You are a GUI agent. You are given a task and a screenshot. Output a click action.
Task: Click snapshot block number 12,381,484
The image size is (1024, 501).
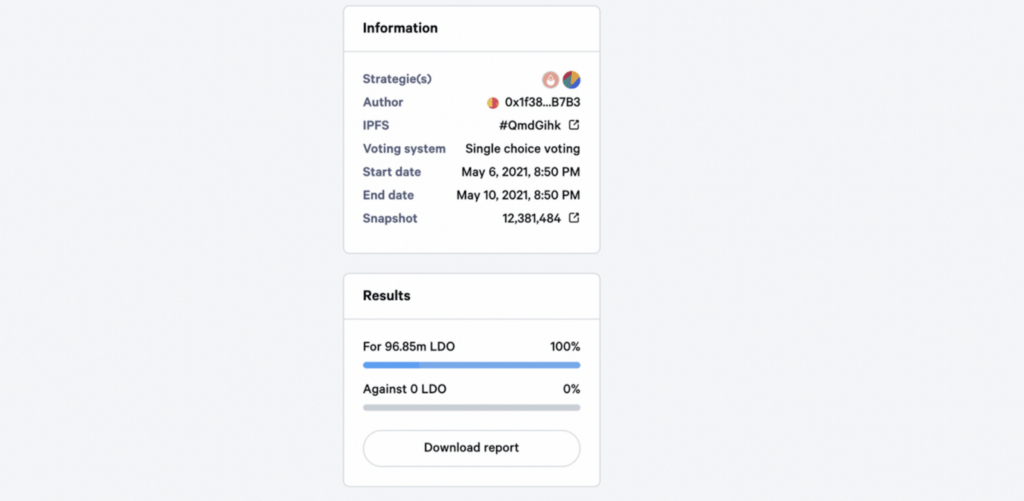click(x=531, y=218)
